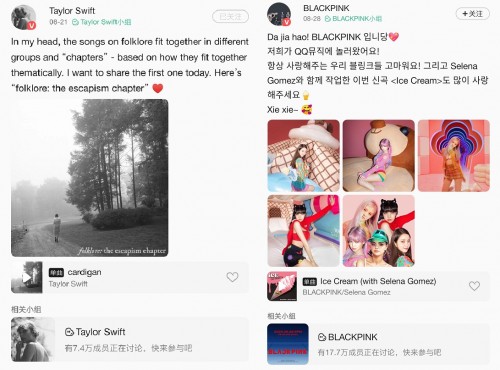Select the Ice Cream (with Selena Gomez) song title
The image size is (500, 370).
coord(378,281)
